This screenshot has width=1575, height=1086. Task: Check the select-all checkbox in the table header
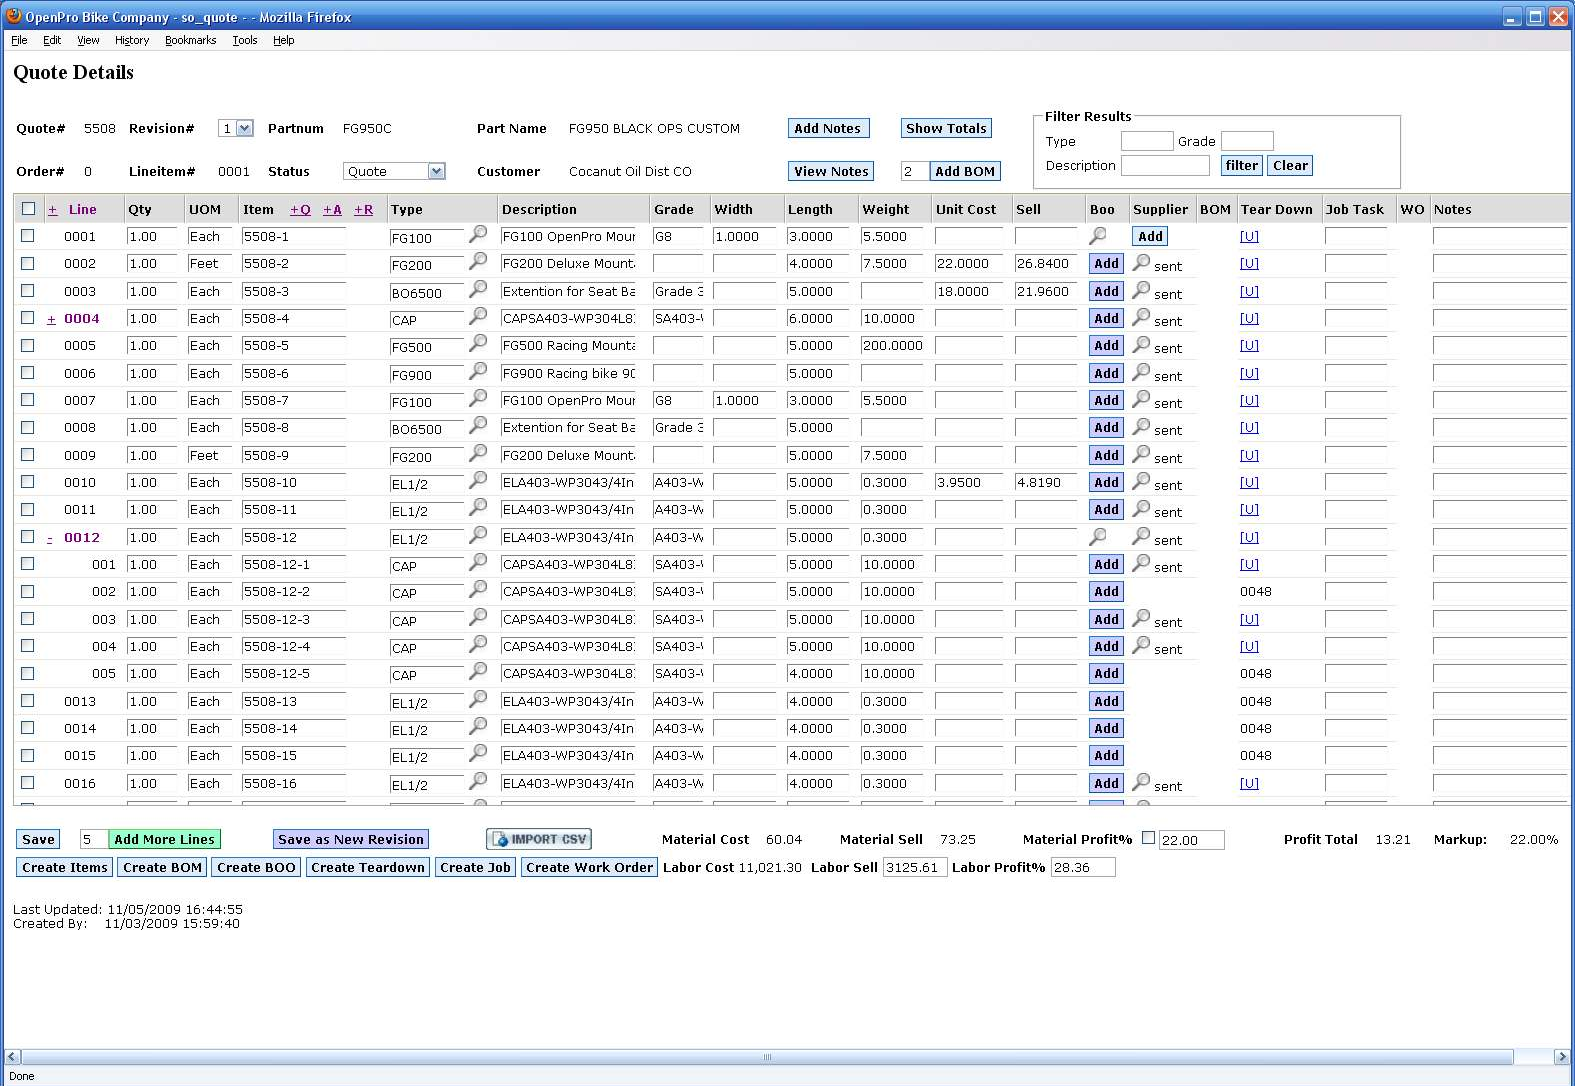coord(28,209)
